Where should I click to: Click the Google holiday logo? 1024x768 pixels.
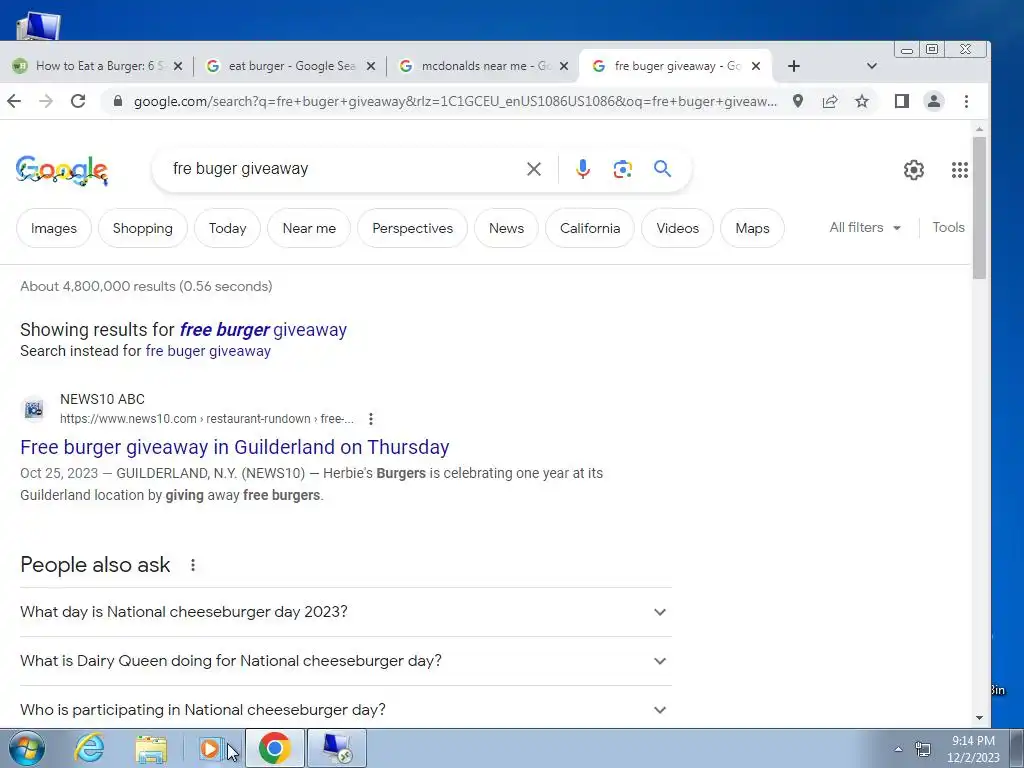point(62,170)
